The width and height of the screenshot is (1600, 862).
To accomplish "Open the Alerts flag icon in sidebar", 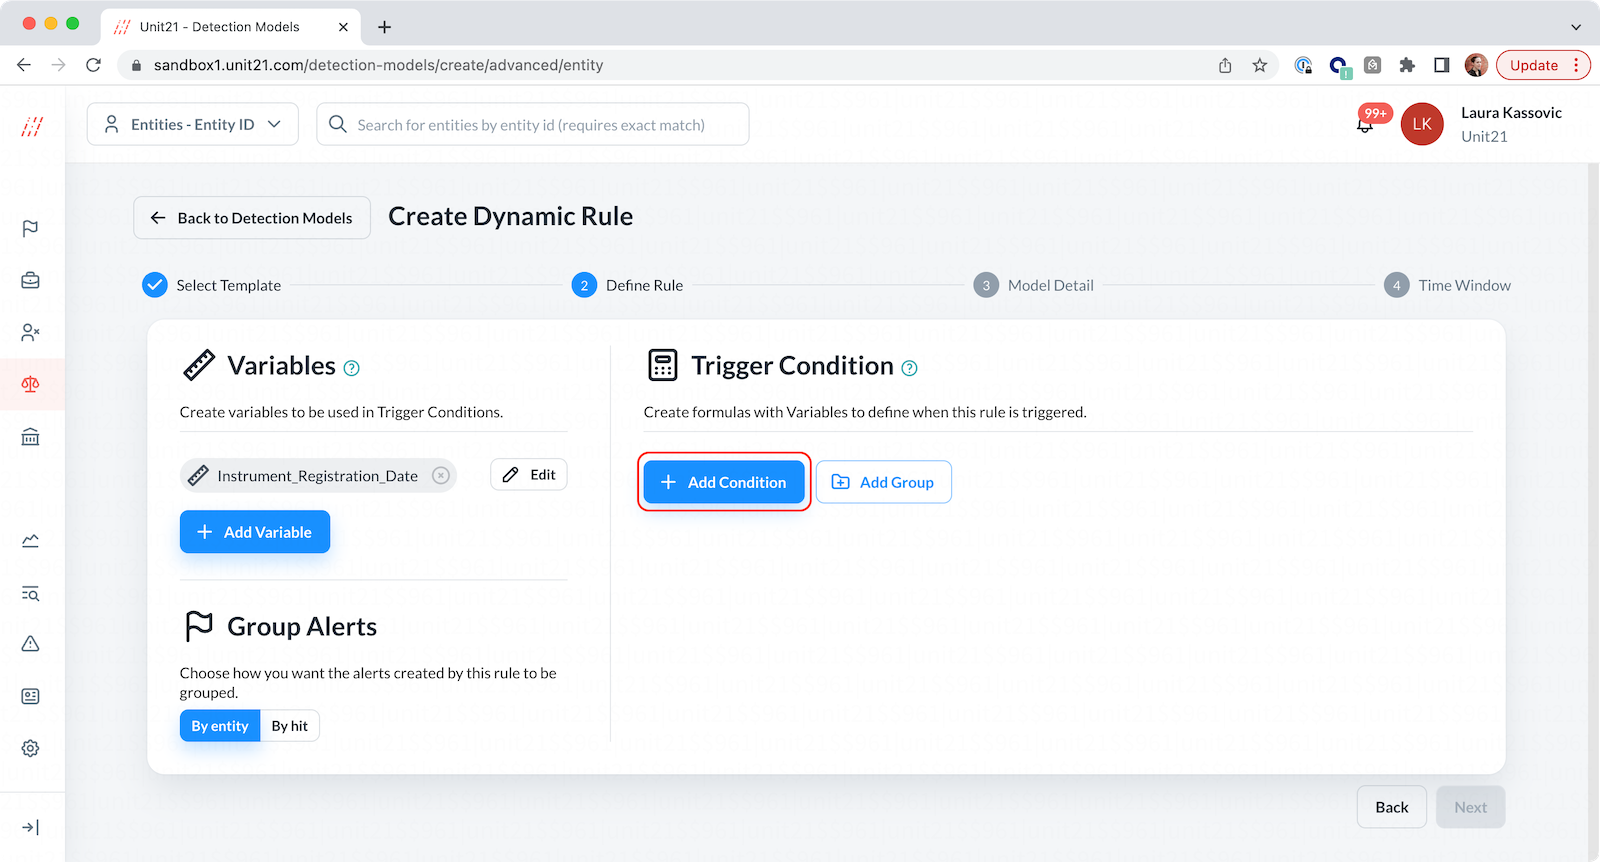I will coord(31,228).
